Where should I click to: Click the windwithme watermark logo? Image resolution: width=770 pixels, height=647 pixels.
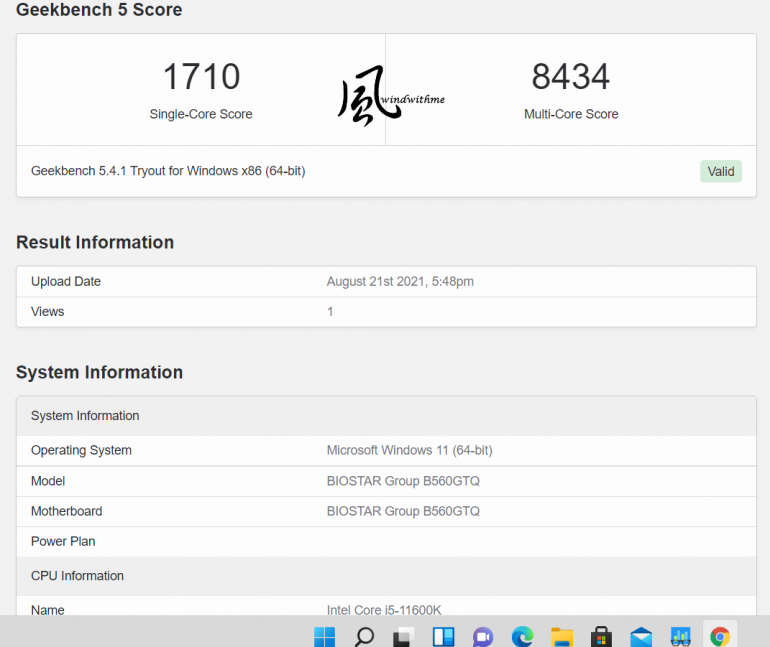(x=390, y=96)
